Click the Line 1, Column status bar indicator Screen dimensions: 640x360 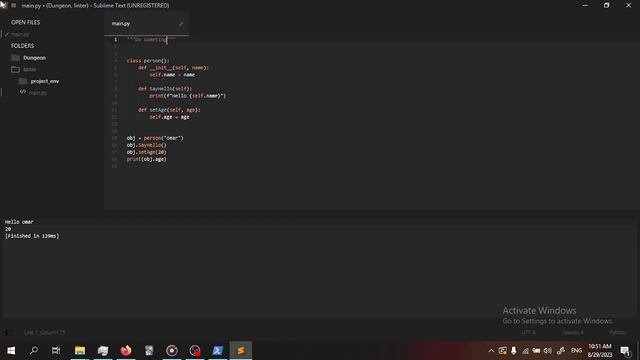tap(44, 332)
